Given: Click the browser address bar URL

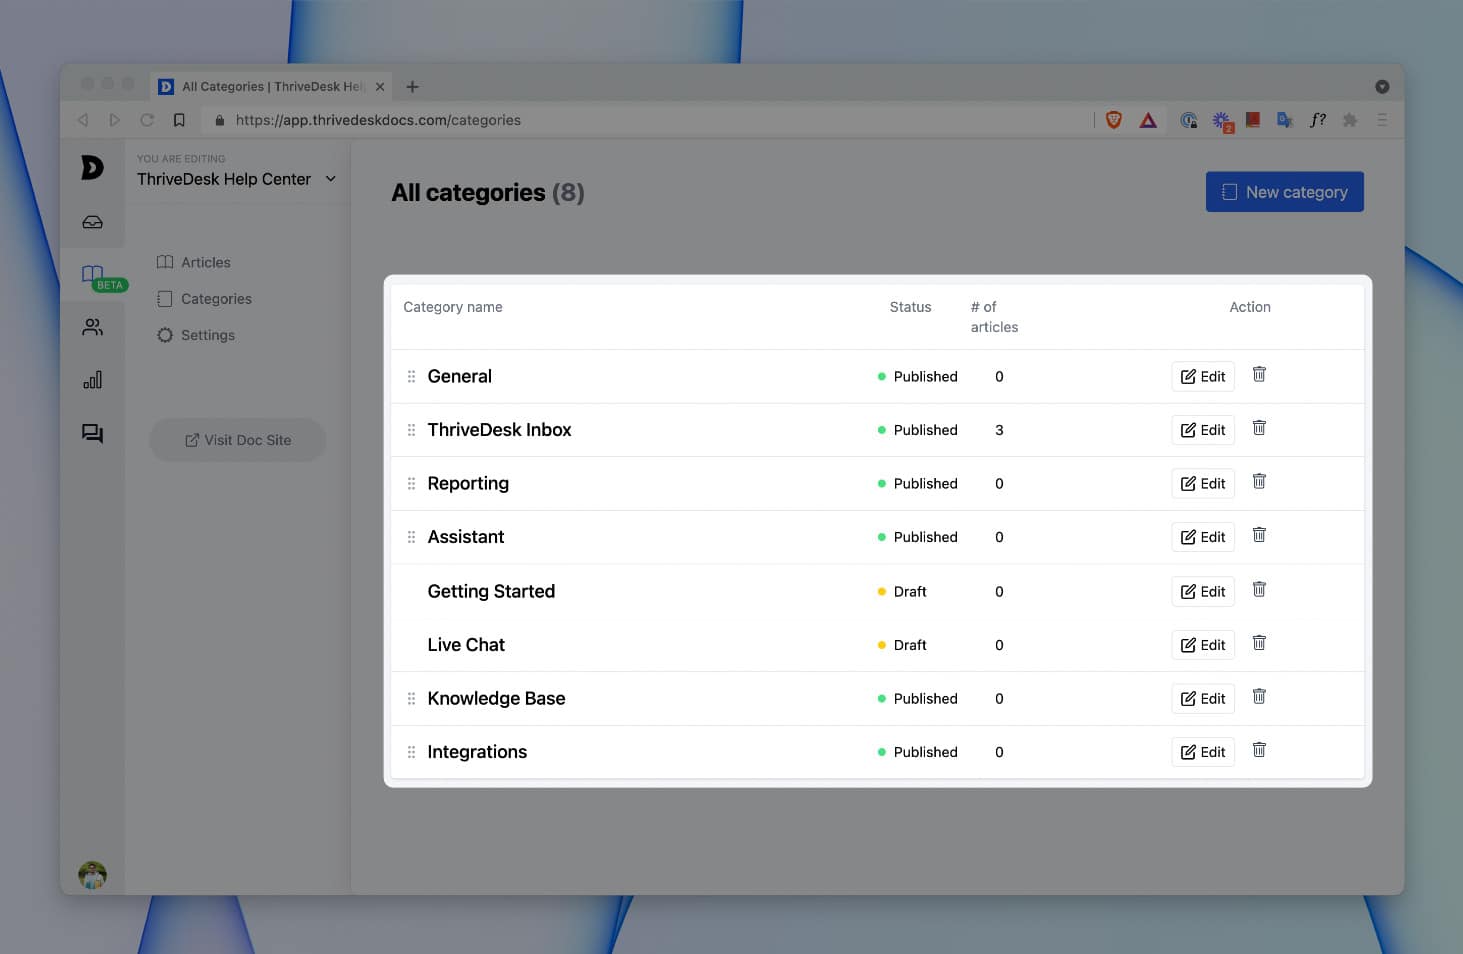Looking at the screenshot, I should click(x=378, y=120).
